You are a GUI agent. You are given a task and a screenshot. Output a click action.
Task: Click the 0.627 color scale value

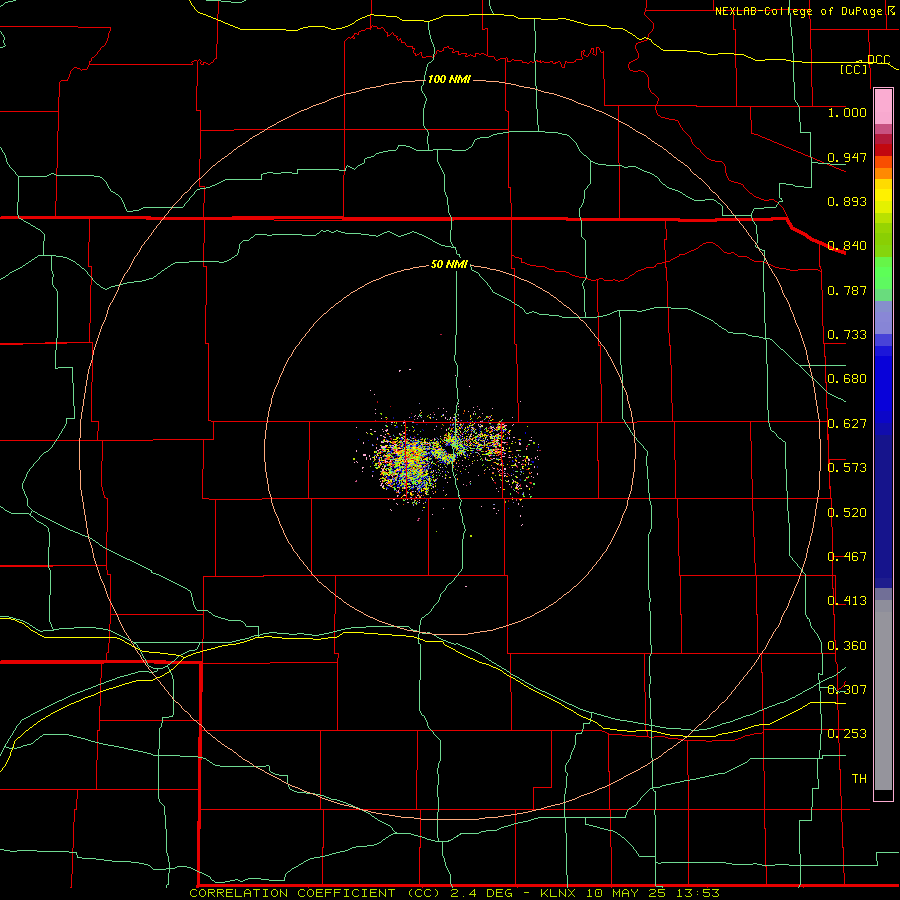(847, 424)
